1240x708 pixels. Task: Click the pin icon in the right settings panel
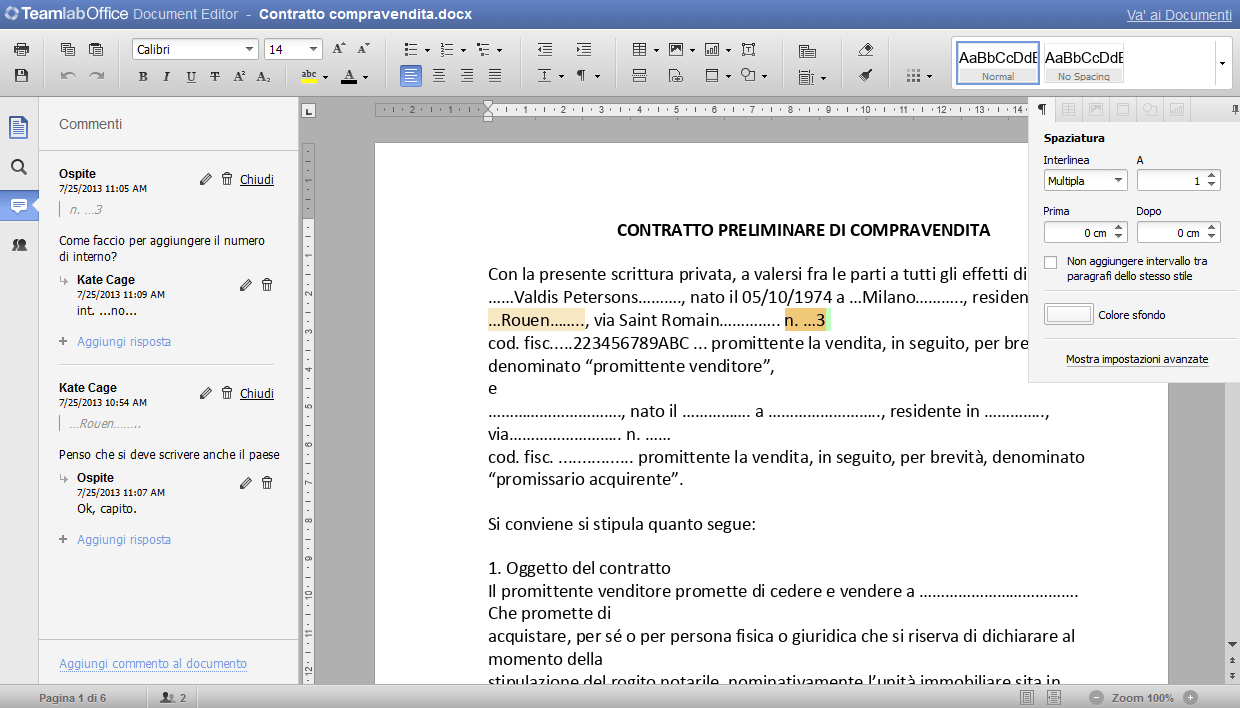1234,108
